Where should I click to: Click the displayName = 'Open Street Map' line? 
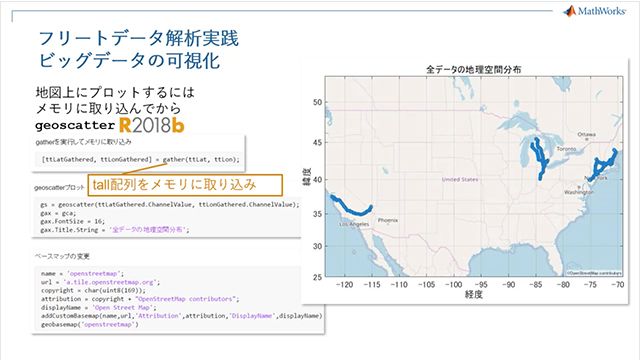(98, 307)
